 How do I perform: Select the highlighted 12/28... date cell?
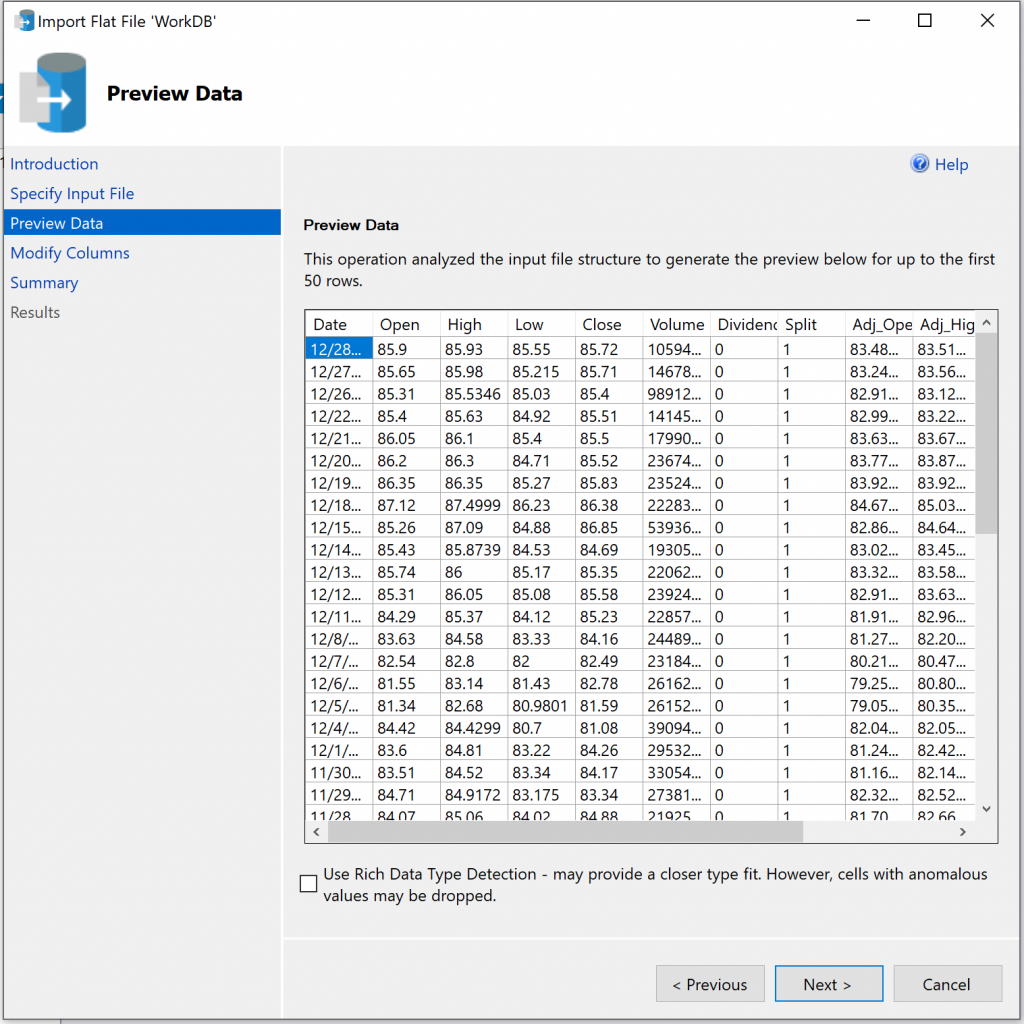340,349
